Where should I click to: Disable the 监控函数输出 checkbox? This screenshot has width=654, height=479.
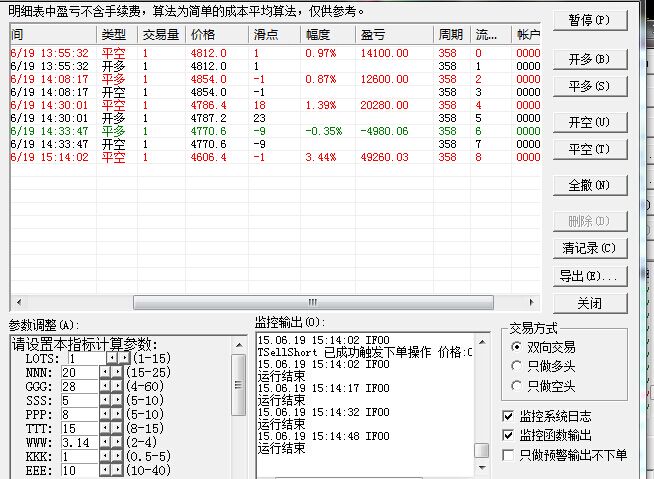tap(509, 435)
